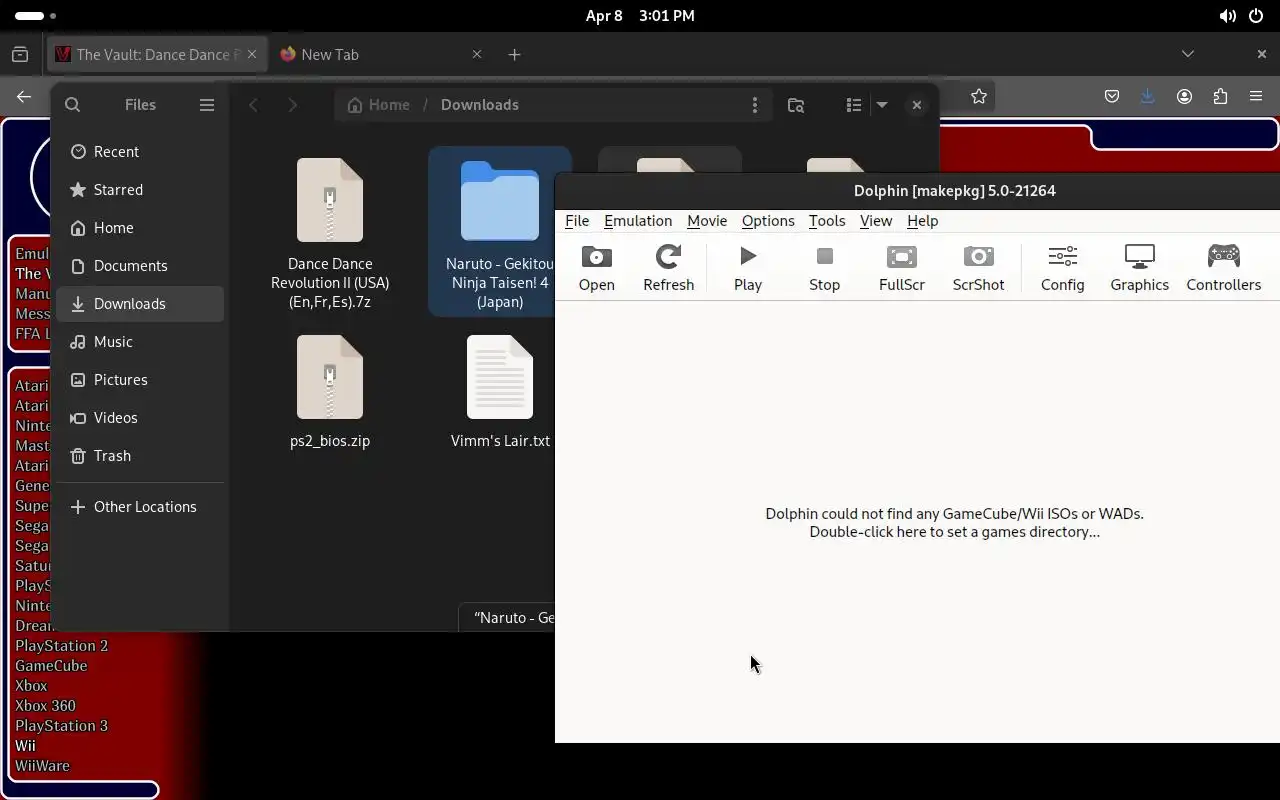Open Other Locations in Files sidebar
This screenshot has height=800, width=1280.
[140, 507]
